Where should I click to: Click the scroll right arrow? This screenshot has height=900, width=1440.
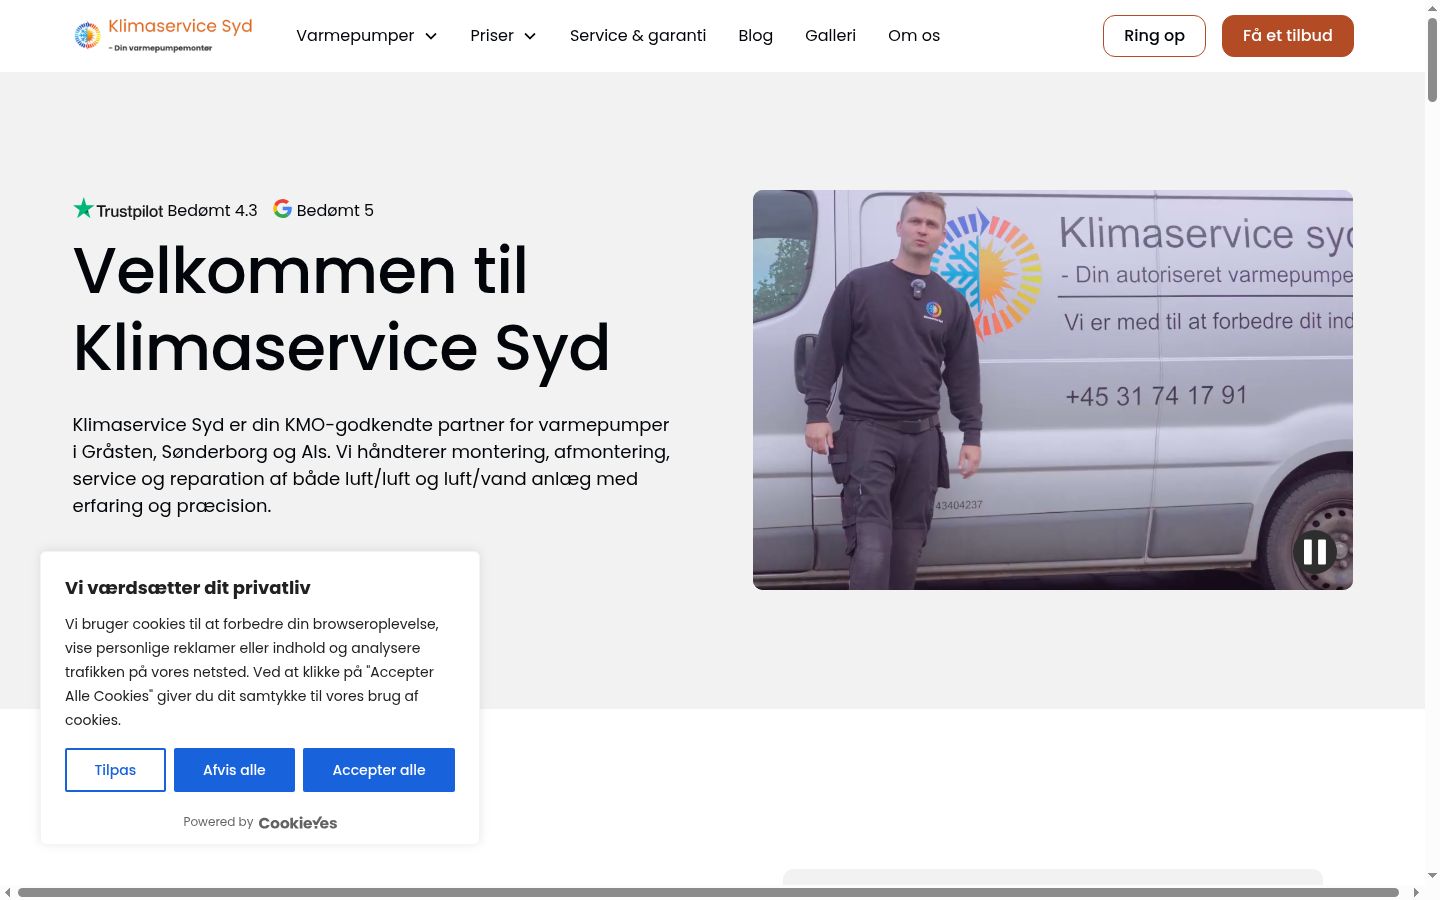click(1416, 892)
